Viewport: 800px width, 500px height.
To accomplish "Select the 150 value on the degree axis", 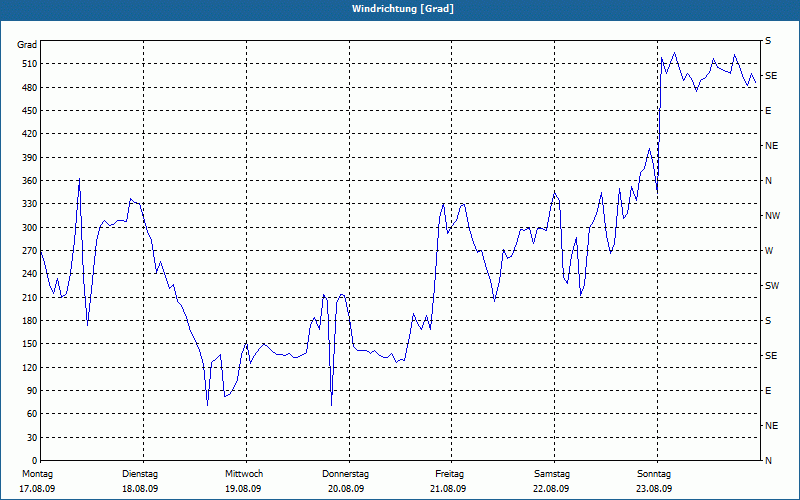I will tap(30, 344).
